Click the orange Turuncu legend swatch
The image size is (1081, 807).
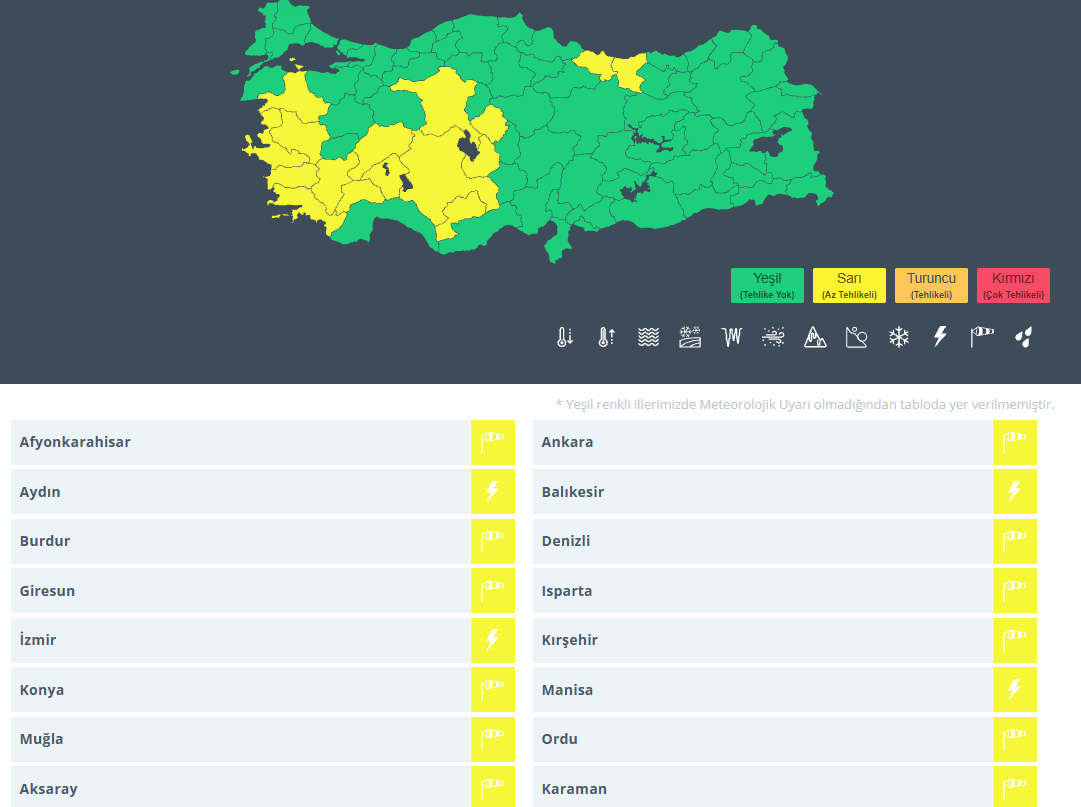[931, 285]
